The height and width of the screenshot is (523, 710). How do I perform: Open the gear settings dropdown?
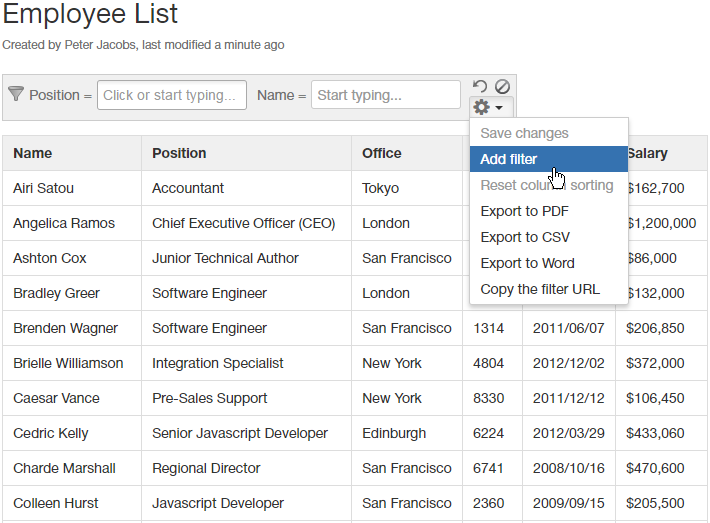click(487, 107)
